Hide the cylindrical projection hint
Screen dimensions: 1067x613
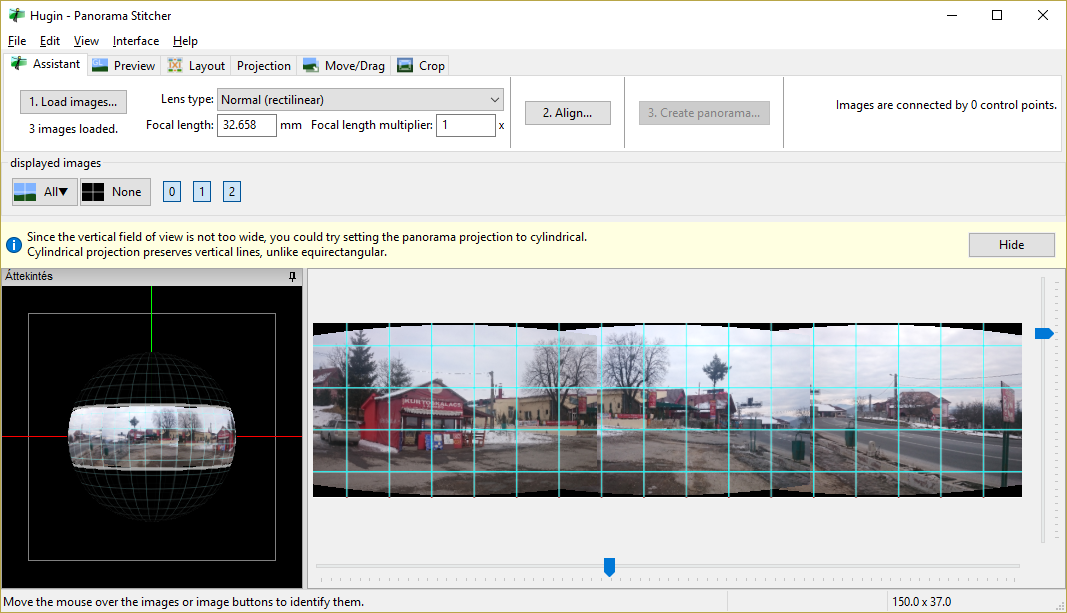1011,245
